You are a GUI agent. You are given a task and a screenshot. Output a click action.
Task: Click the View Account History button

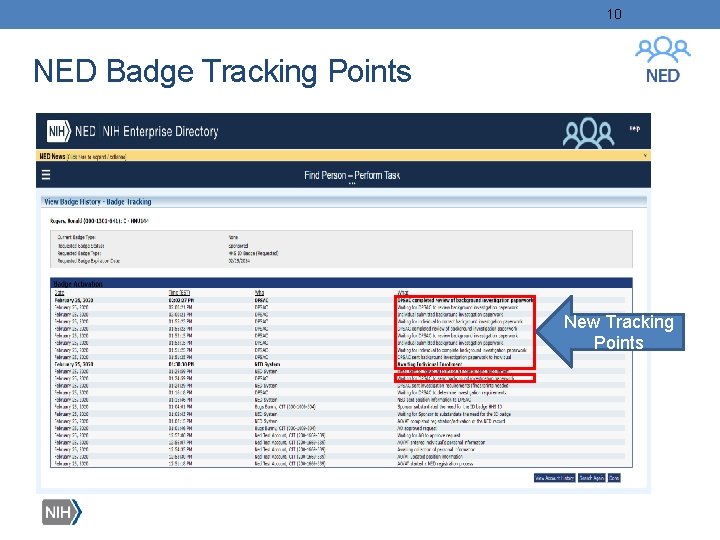point(555,478)
